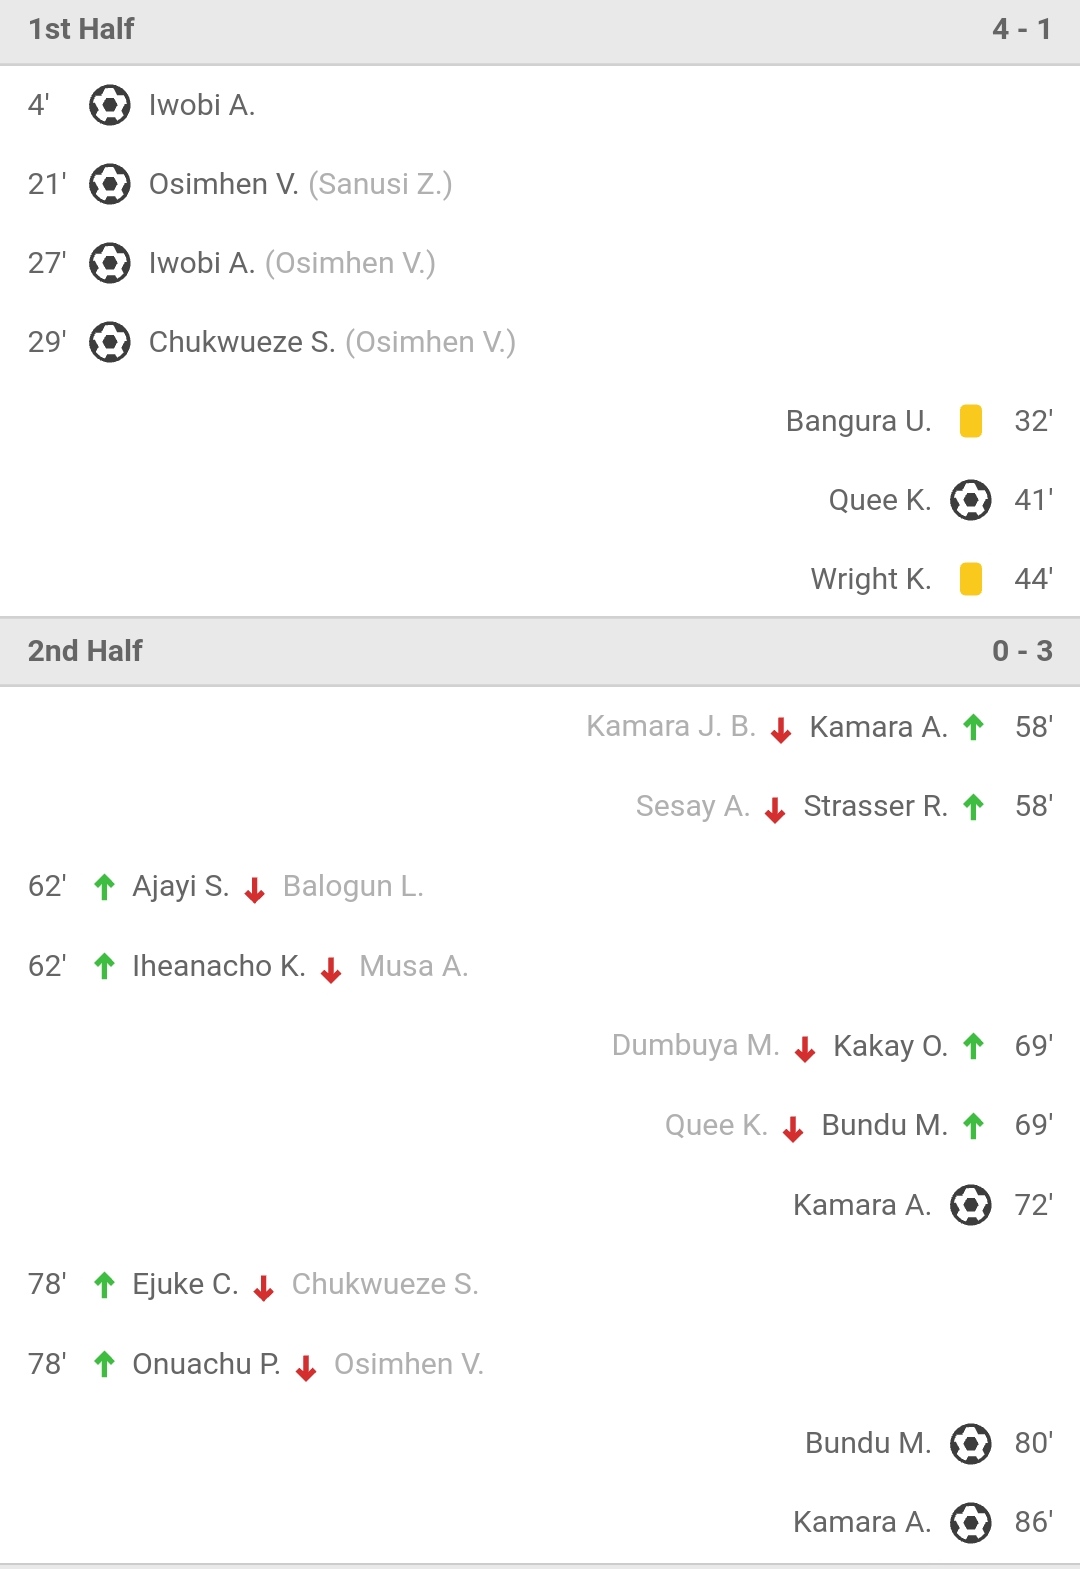Tap red sub-out arrow beside Balogun L.
The width and height of the screenshot is (1080, 1569).
click(255, 889)
